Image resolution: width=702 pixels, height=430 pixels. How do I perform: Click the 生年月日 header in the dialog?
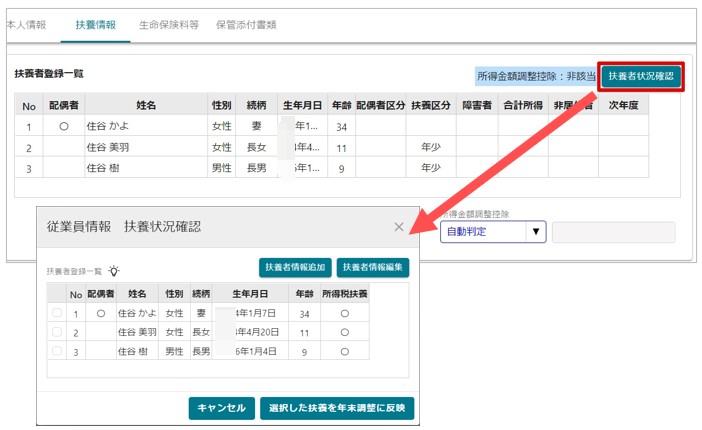[x=250, y=294]
